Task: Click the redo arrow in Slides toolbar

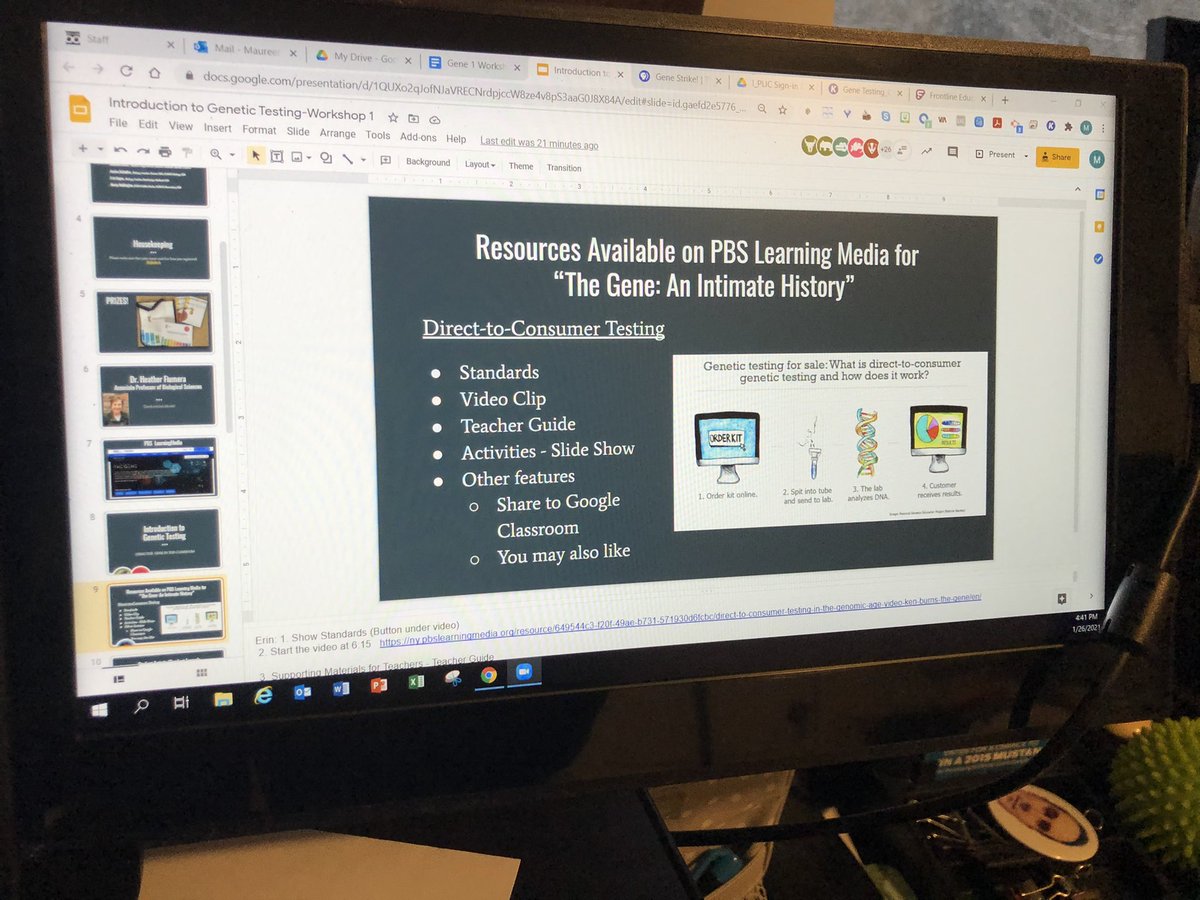Action: tap(141, 151)
